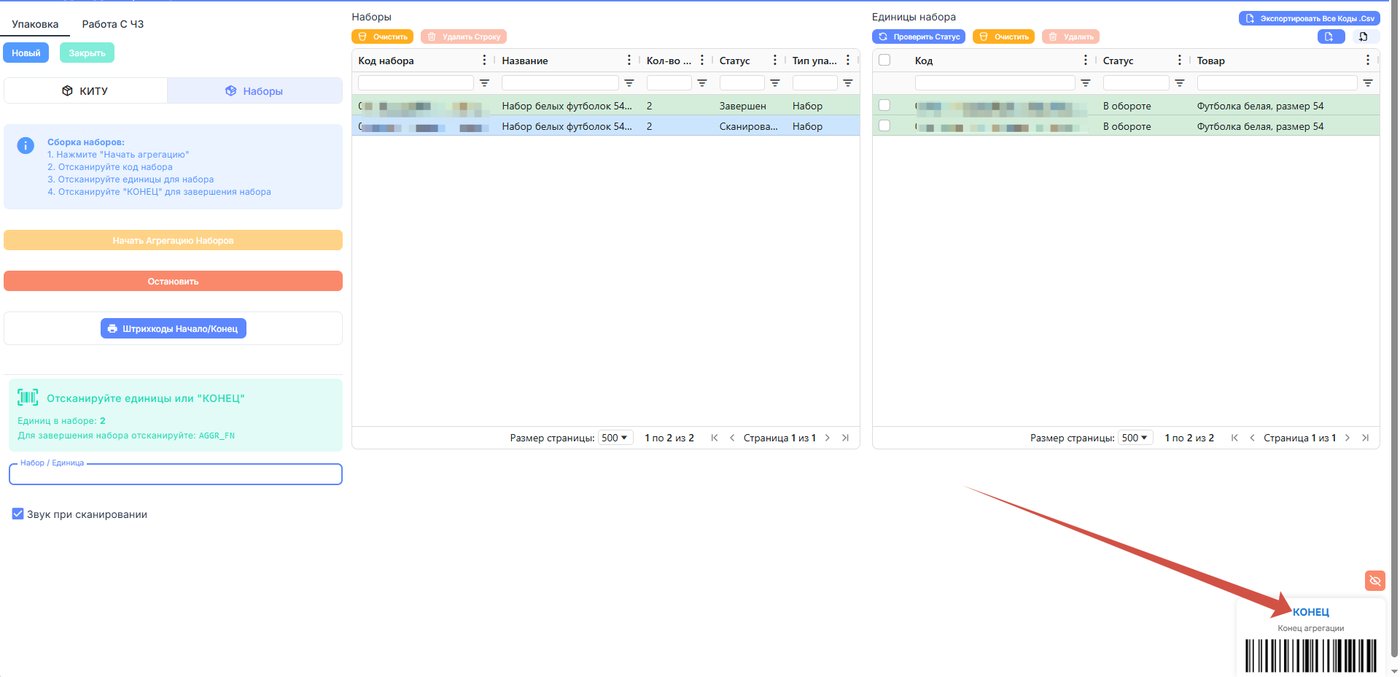Hide the КОНЕЦ barcode panel with eye icon
This screenshot has height=677, width=1400.
(x=1375, y=580)
